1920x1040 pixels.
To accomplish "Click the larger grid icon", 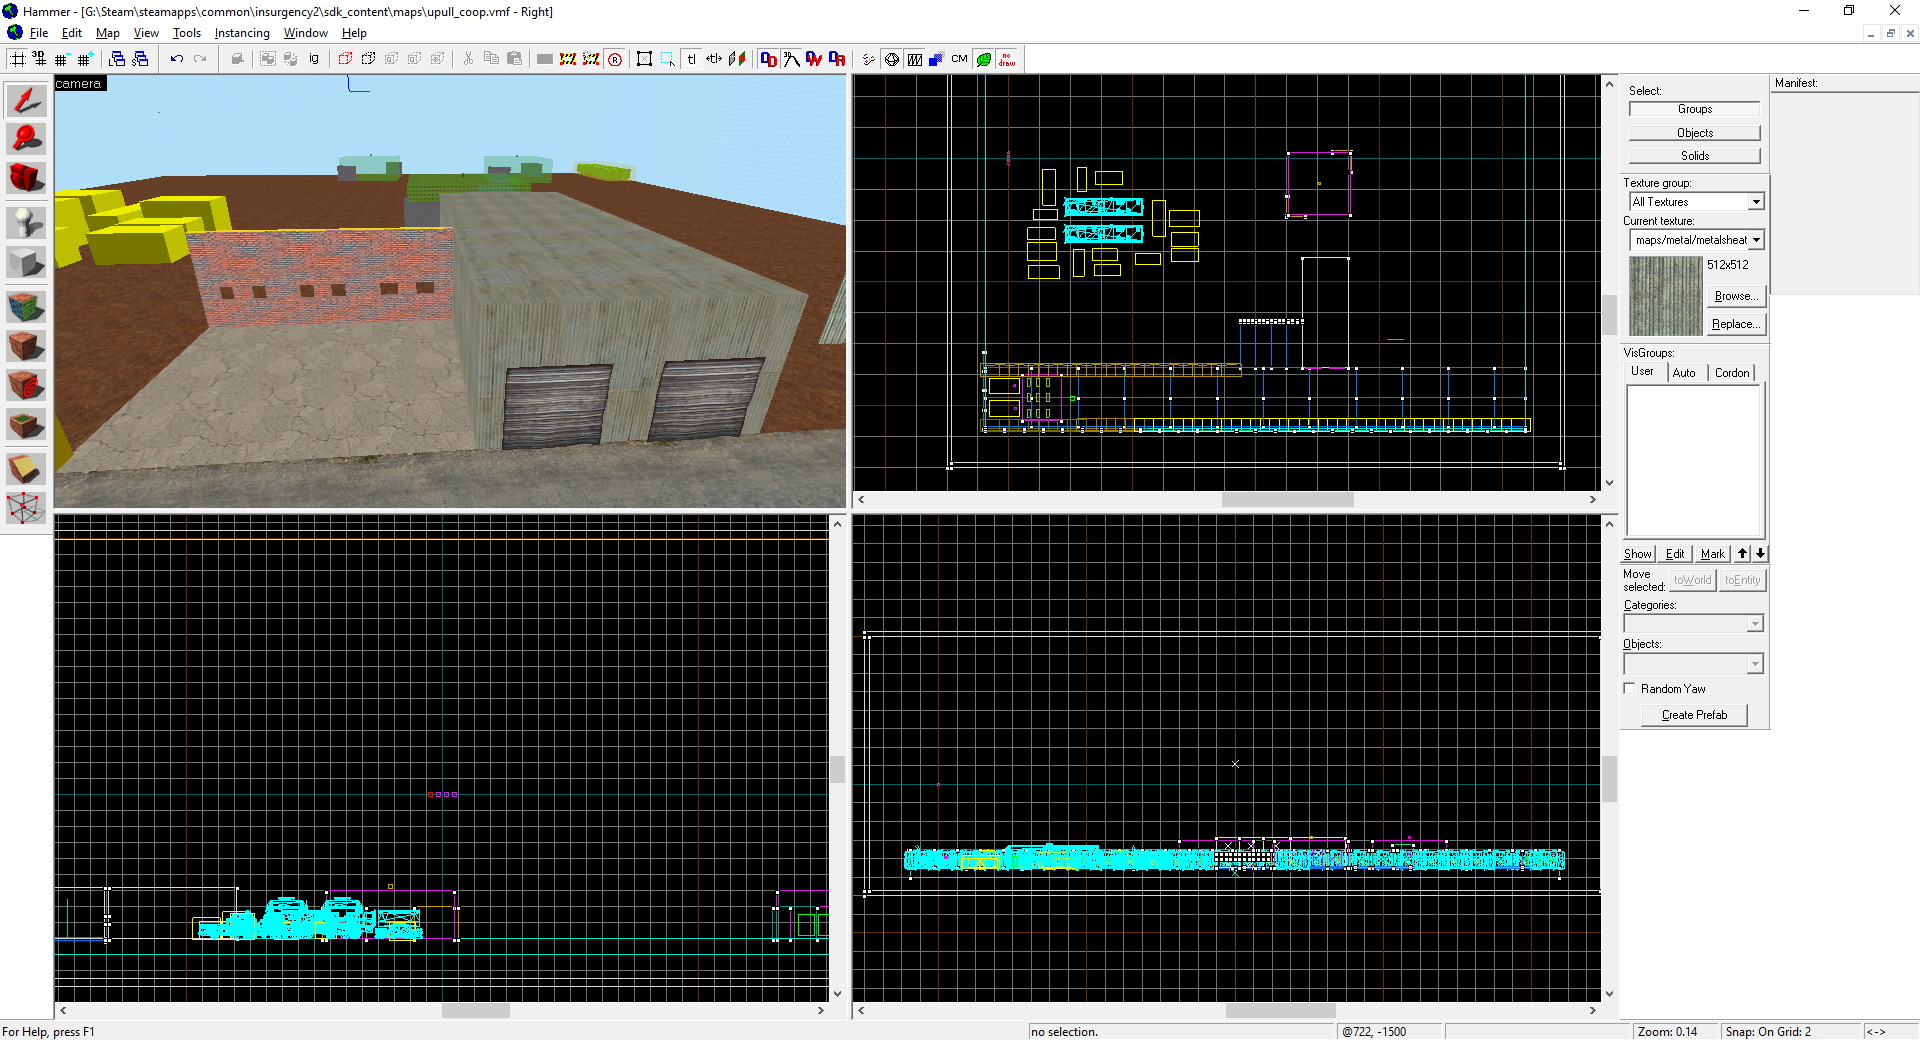I will (84, 59).
